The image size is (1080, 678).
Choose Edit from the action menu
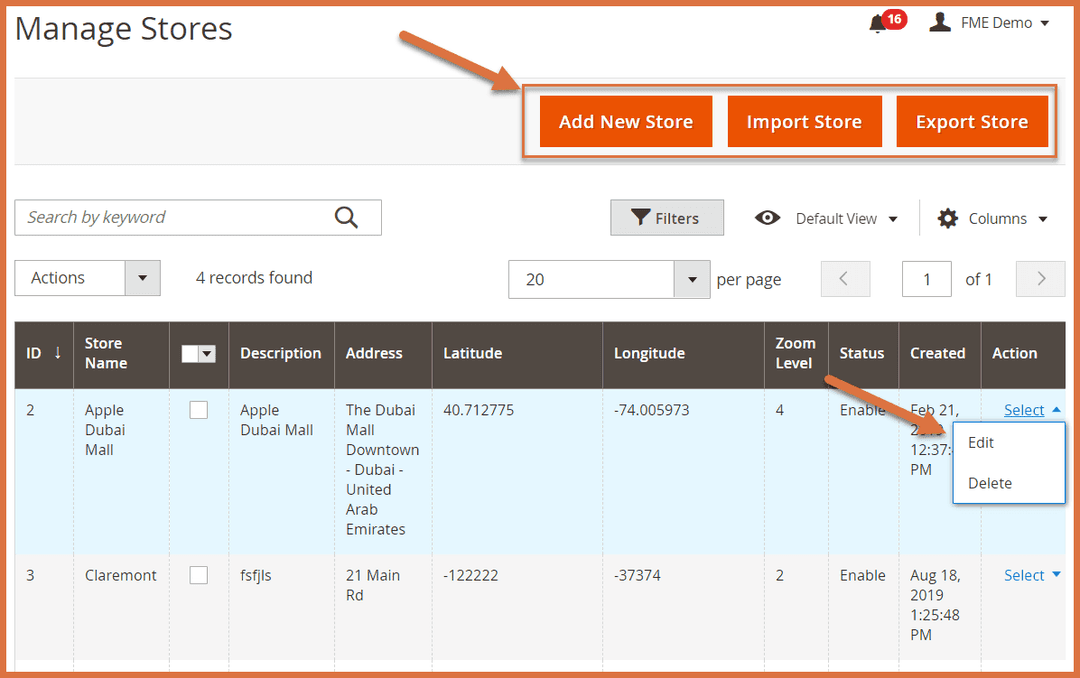click(981, 443)
